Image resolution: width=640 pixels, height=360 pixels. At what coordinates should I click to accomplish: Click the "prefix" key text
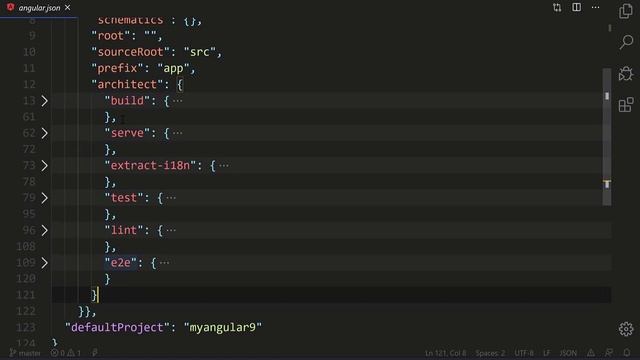(x=118, y=68)
